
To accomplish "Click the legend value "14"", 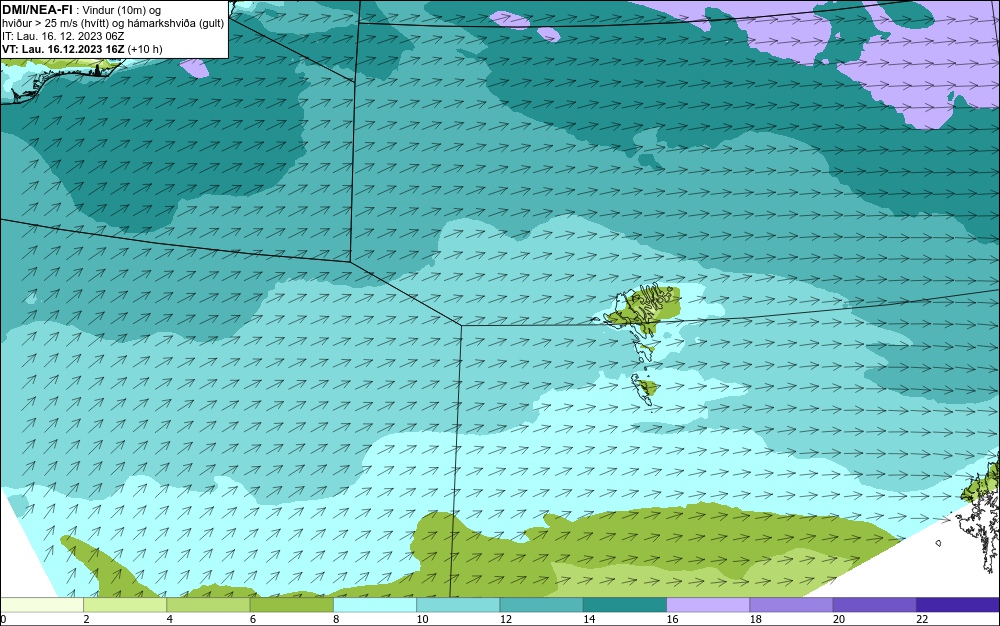I will [589, 620].
